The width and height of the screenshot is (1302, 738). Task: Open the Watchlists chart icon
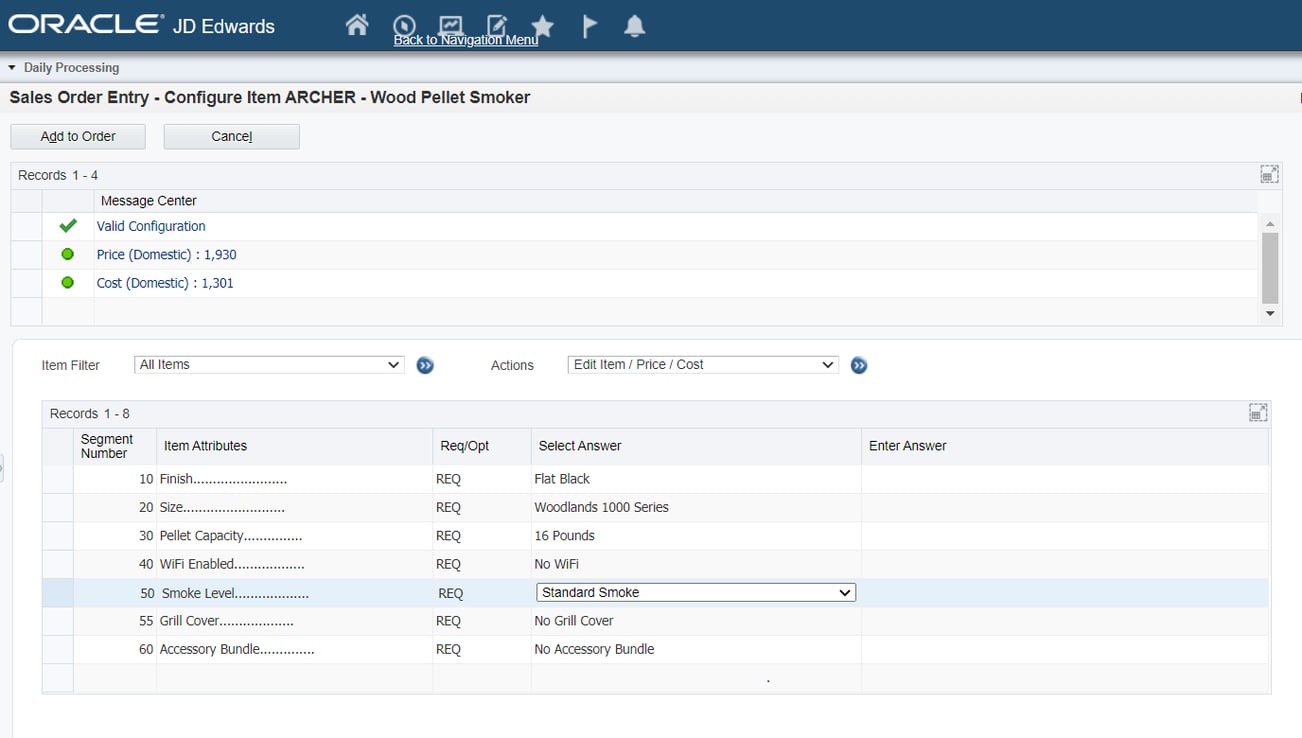point(450,25)
